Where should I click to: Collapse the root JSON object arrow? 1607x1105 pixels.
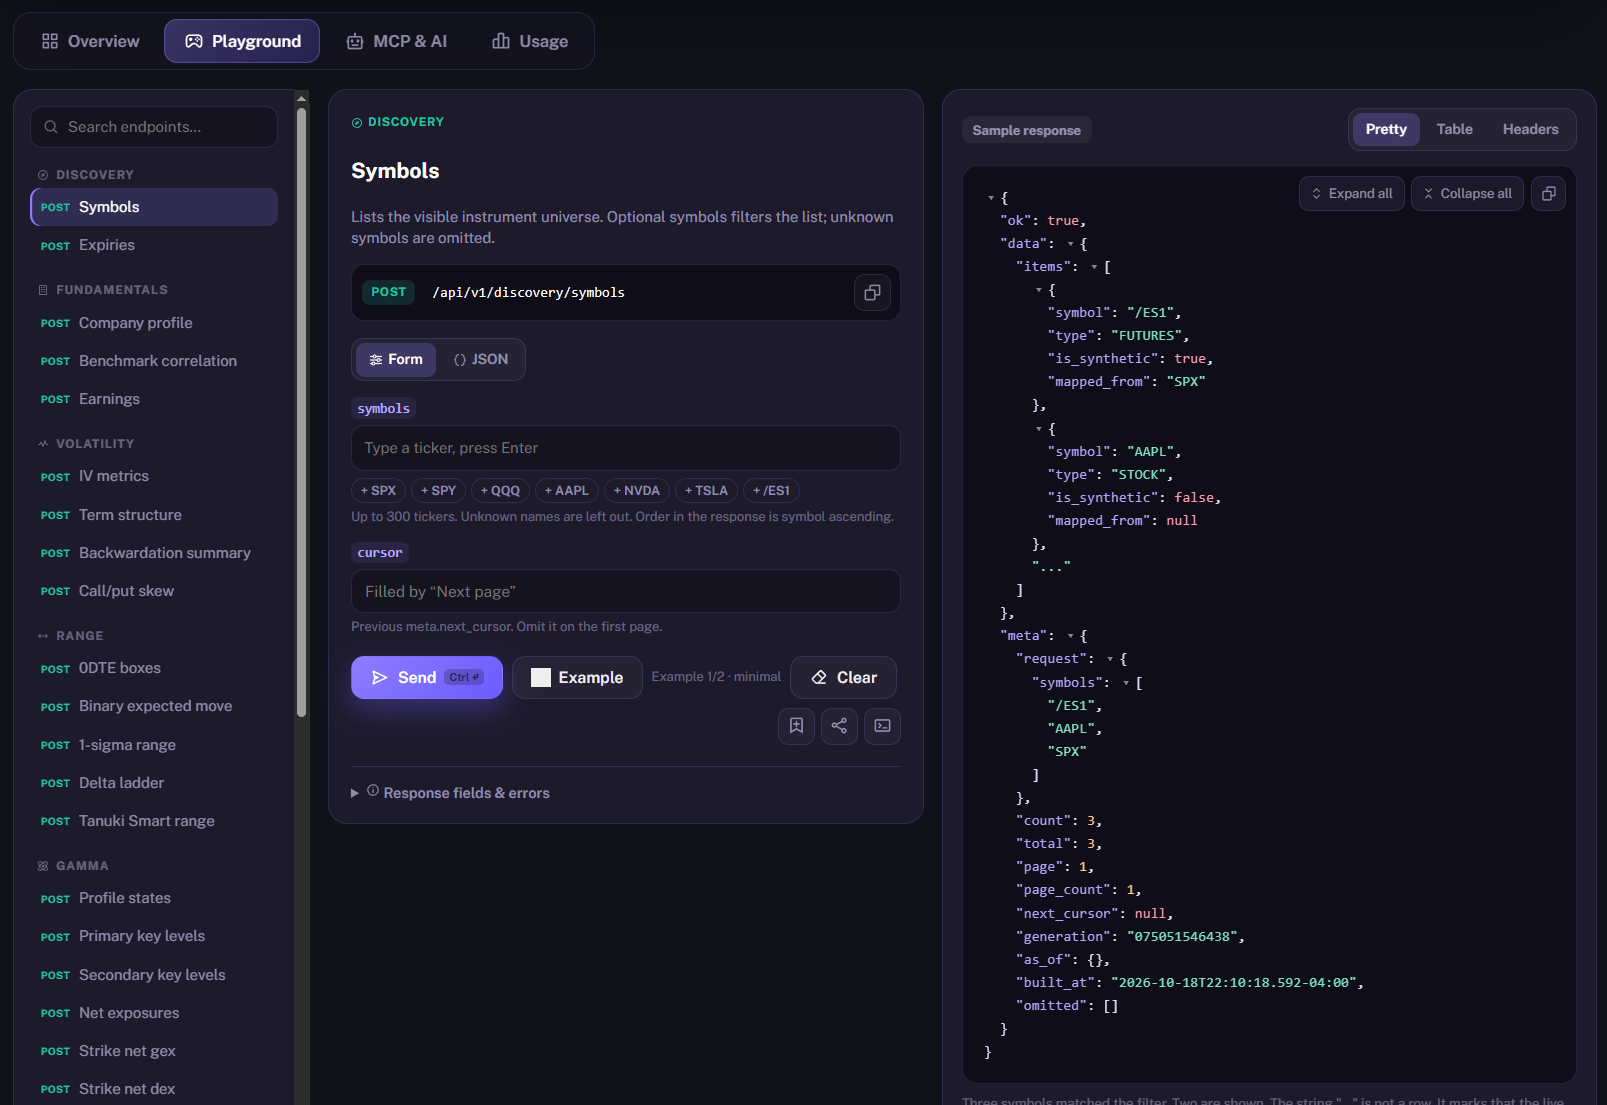point(991,198)
